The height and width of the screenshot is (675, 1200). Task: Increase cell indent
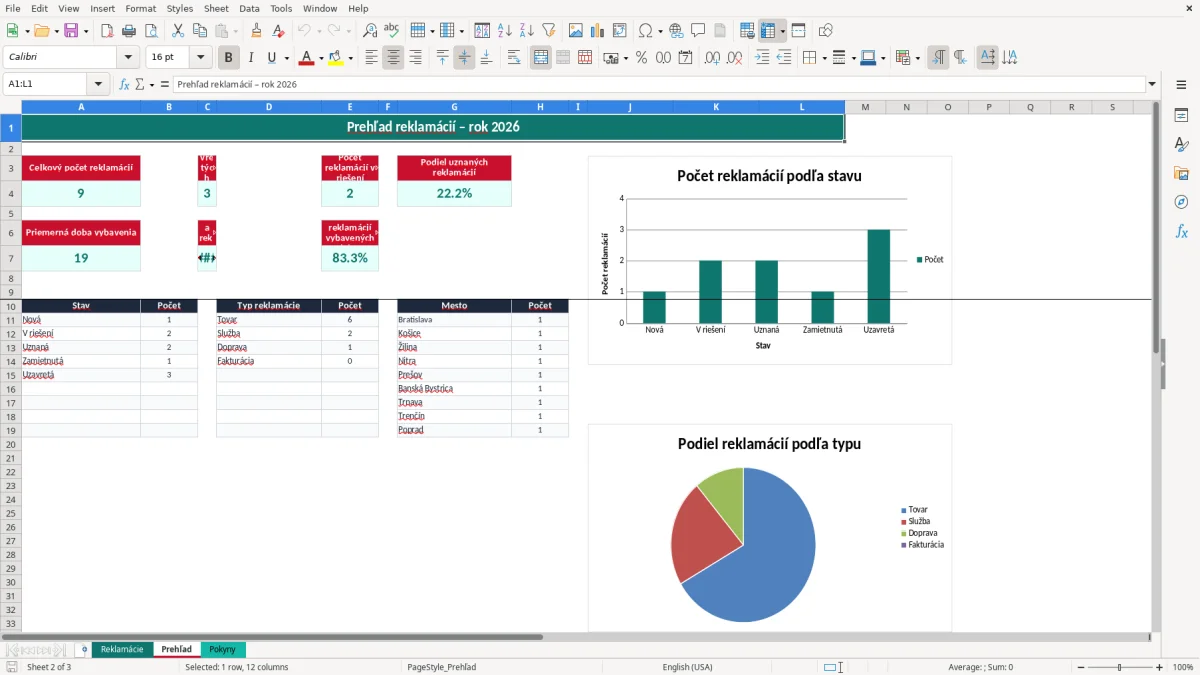(x=762, y=58)
